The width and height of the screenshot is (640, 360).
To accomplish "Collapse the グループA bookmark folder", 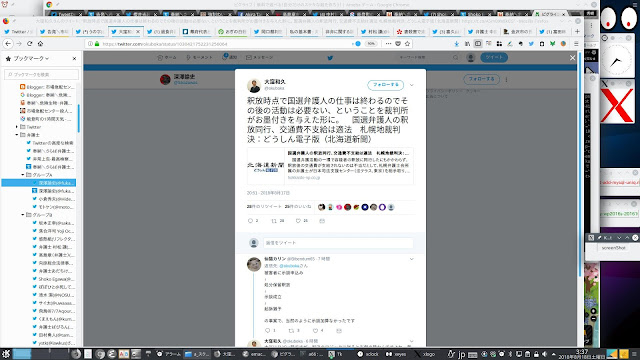I will (23, 175).
